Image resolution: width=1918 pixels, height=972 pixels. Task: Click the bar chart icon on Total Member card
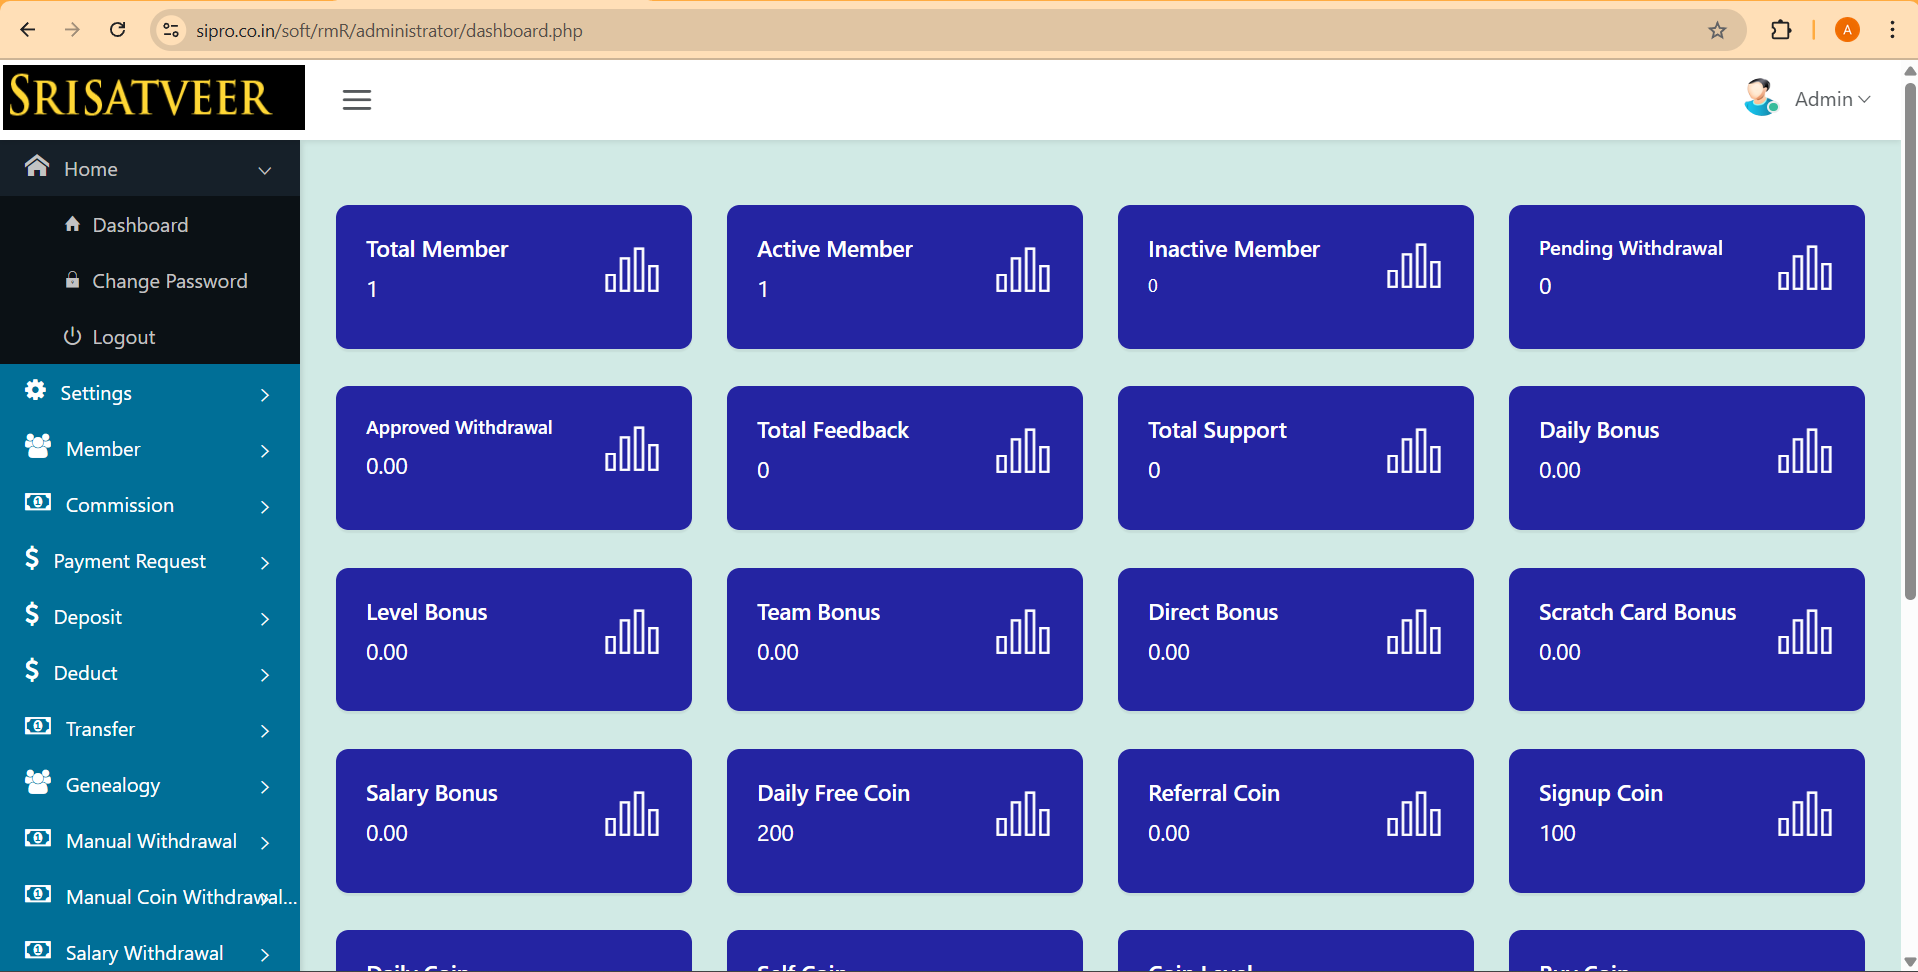pyautogui.click(x=631, y=270)
